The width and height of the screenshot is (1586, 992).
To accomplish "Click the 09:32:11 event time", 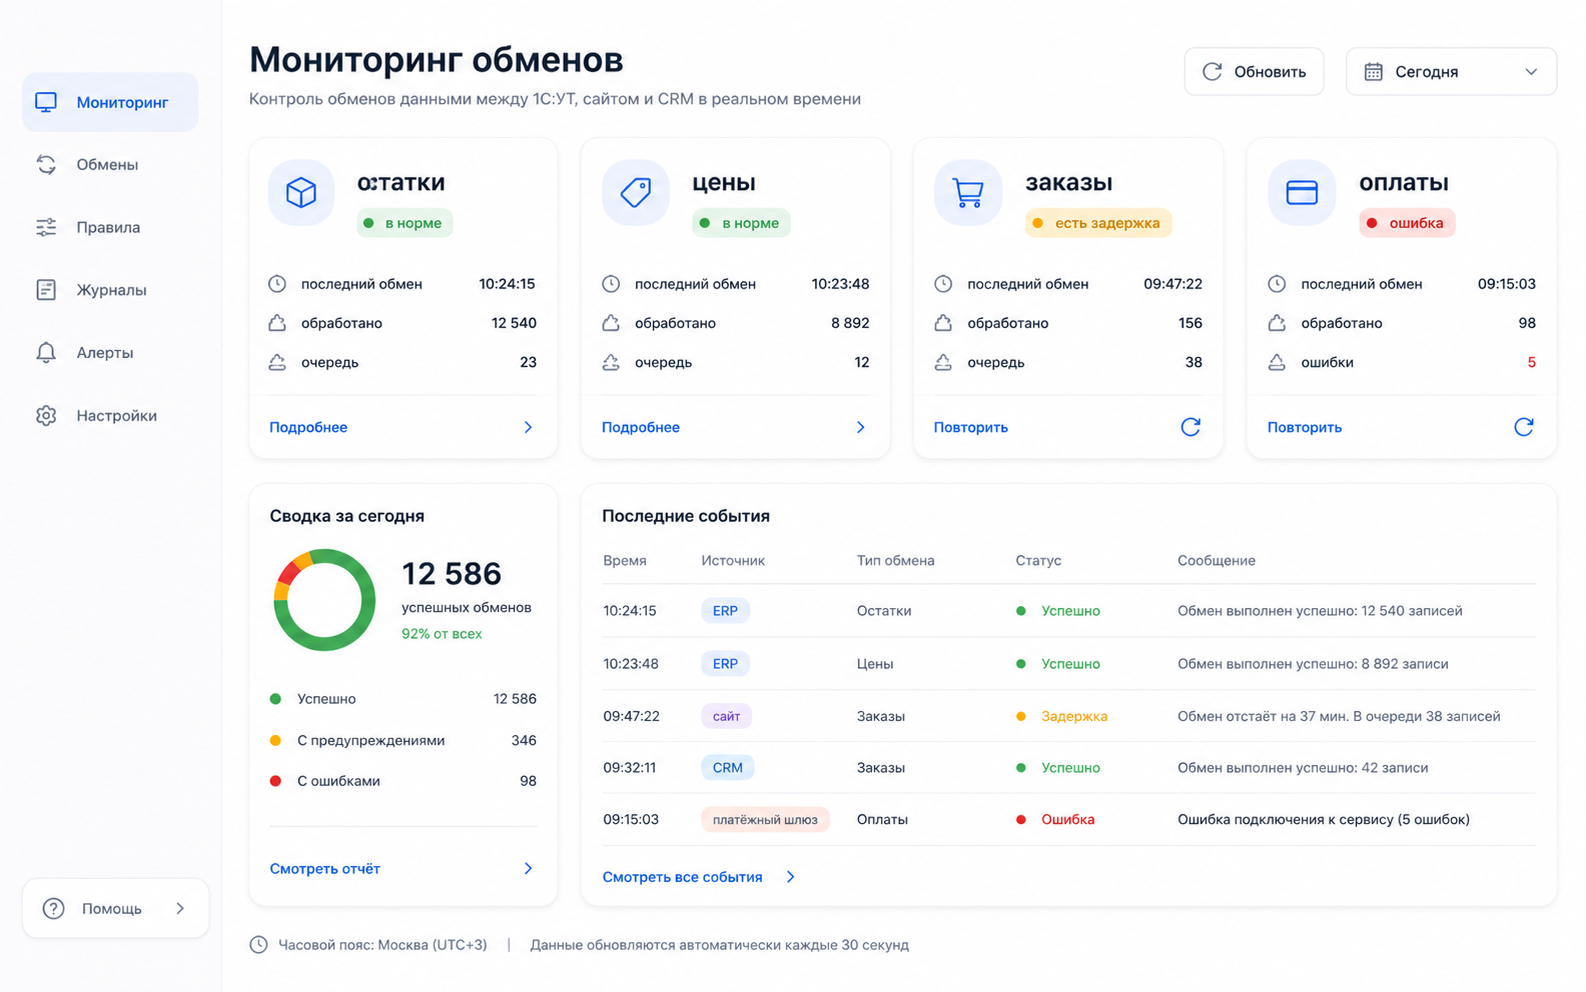I will pyautogui.click(x=629, y=768).
